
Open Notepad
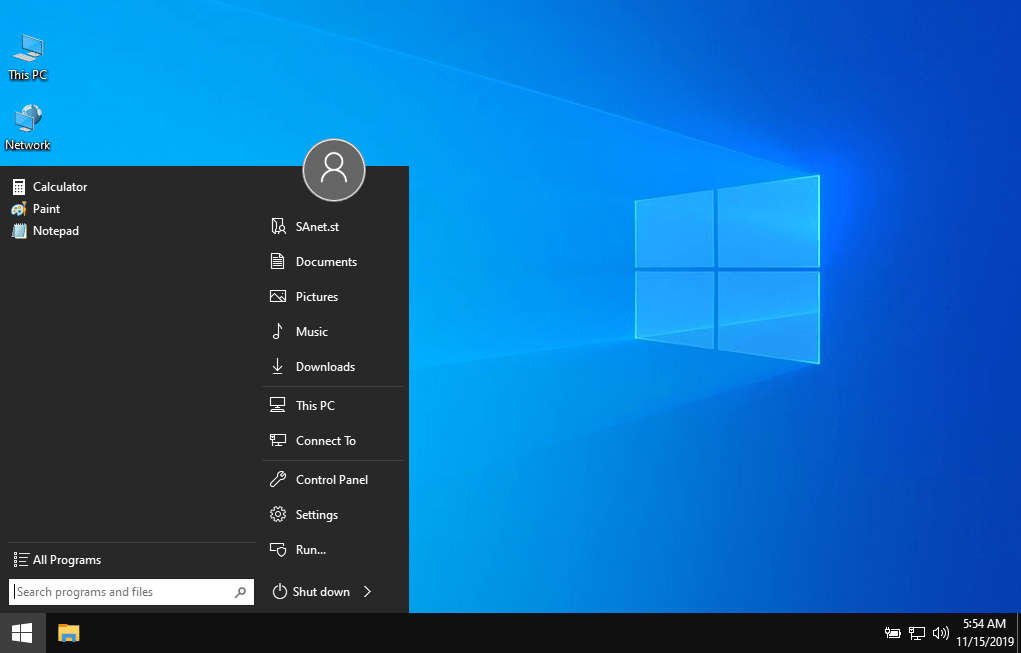click(56, 230)
